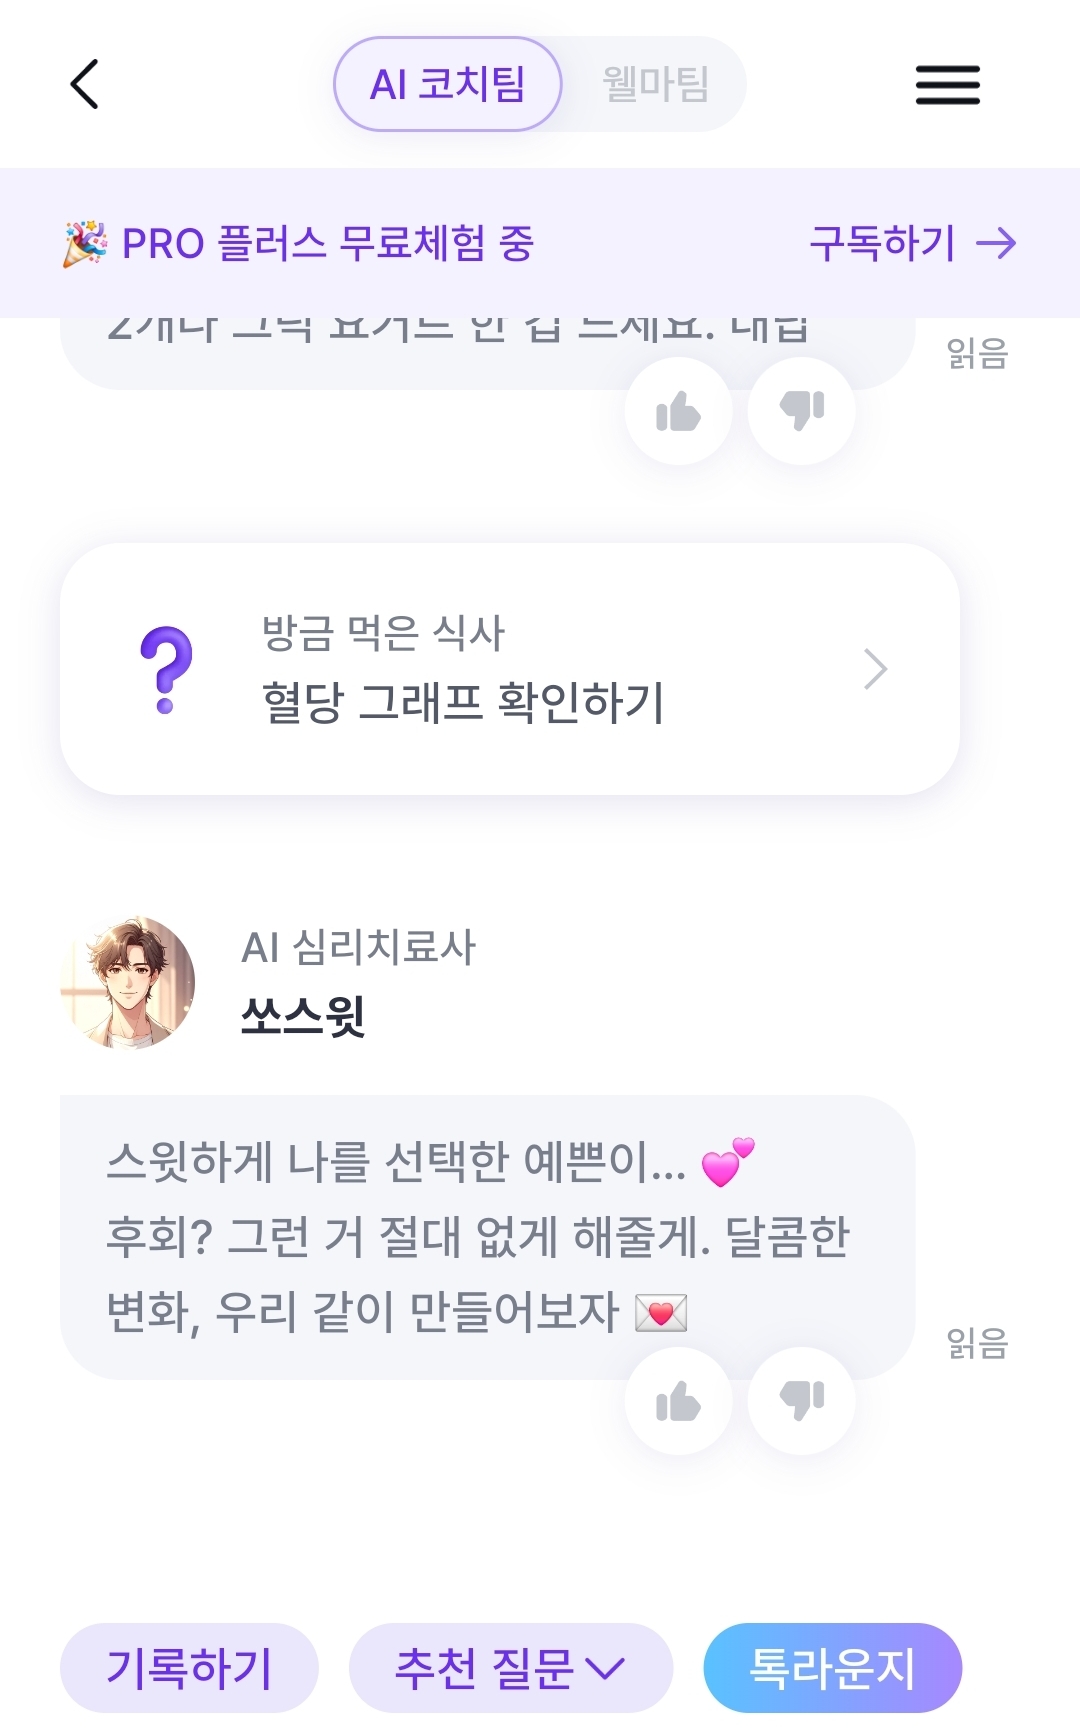Tap the 쏘스윗 name label
1080x1732 pixels.
point(303,1017)
